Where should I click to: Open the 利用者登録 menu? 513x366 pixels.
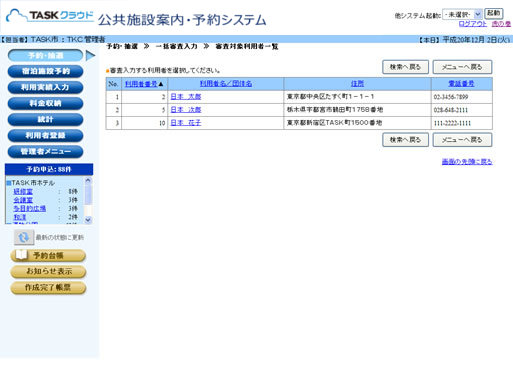pos(45,135)
